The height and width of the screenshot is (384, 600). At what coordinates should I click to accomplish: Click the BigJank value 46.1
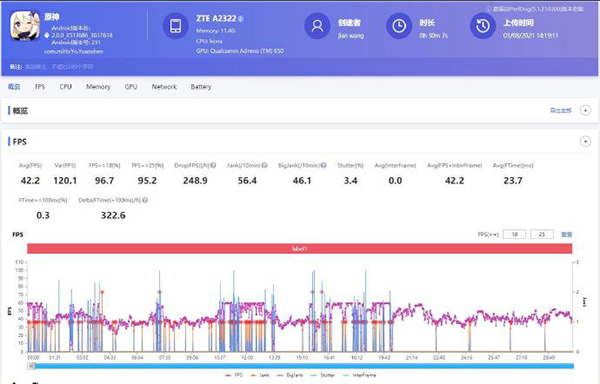[x=302, y=181]
